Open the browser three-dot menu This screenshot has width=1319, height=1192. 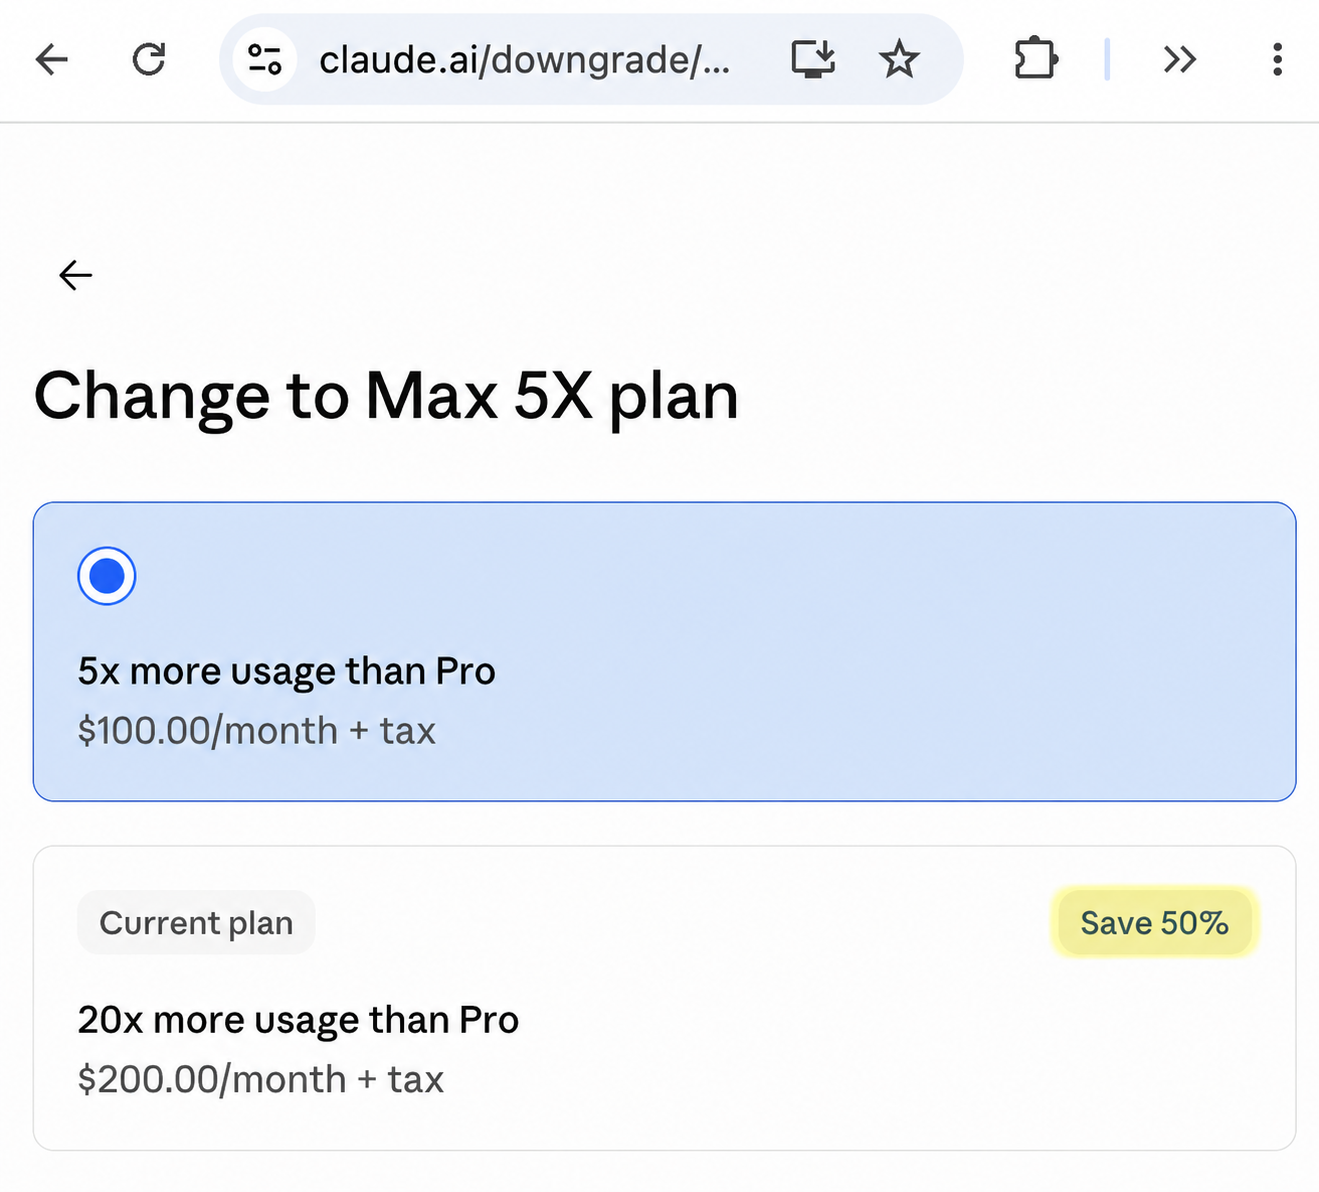pyautogui.click(x=1277, y=60)
